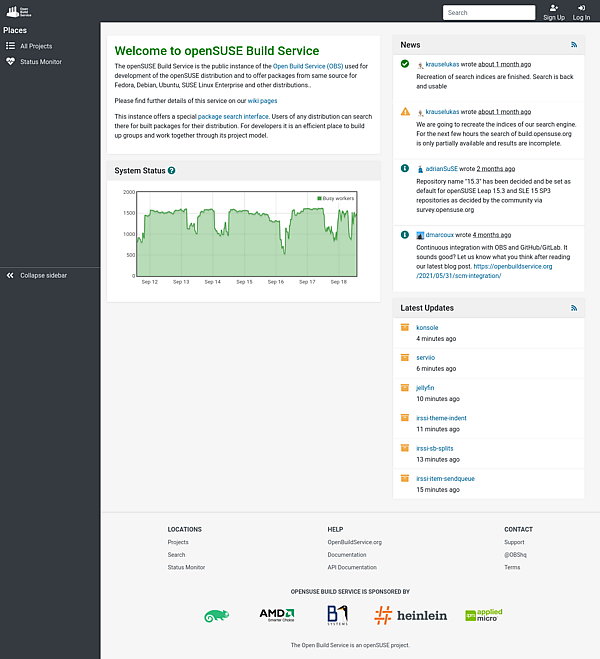This screenshot has width=600, height=659.
Task: Open the Open Build Service (OBS) link
Action: (x=308, y=66)
